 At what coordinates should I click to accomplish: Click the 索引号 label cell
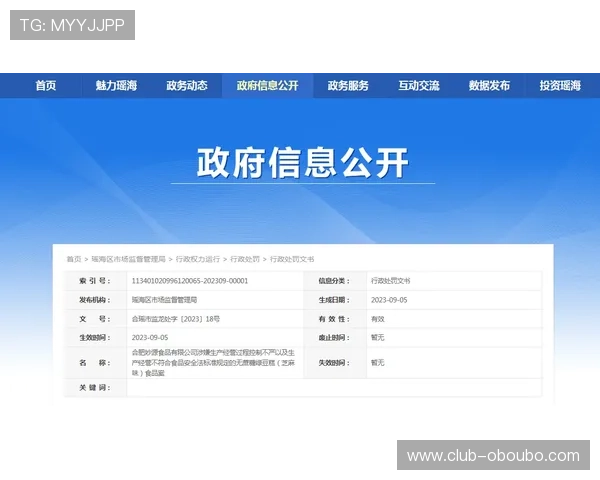coord(95,281)
